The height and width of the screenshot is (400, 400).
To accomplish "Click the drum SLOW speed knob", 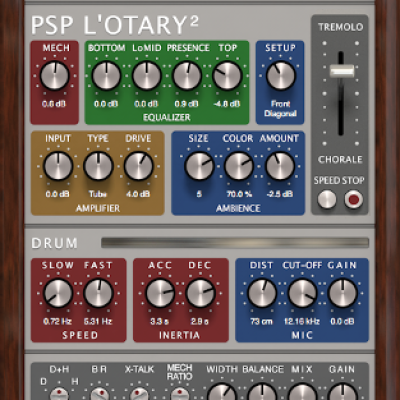I will tap(58, 293).
